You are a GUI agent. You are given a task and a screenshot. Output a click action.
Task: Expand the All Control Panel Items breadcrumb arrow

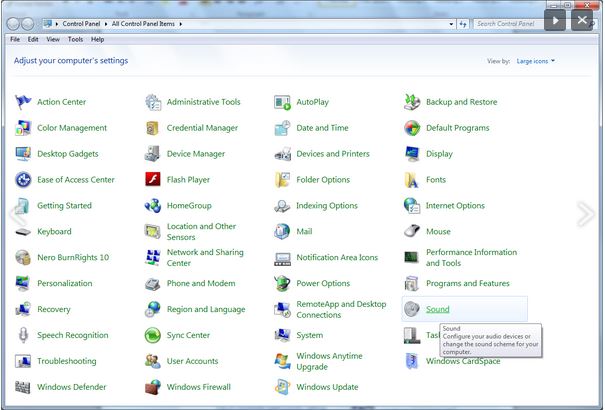(x=180, y=23)
